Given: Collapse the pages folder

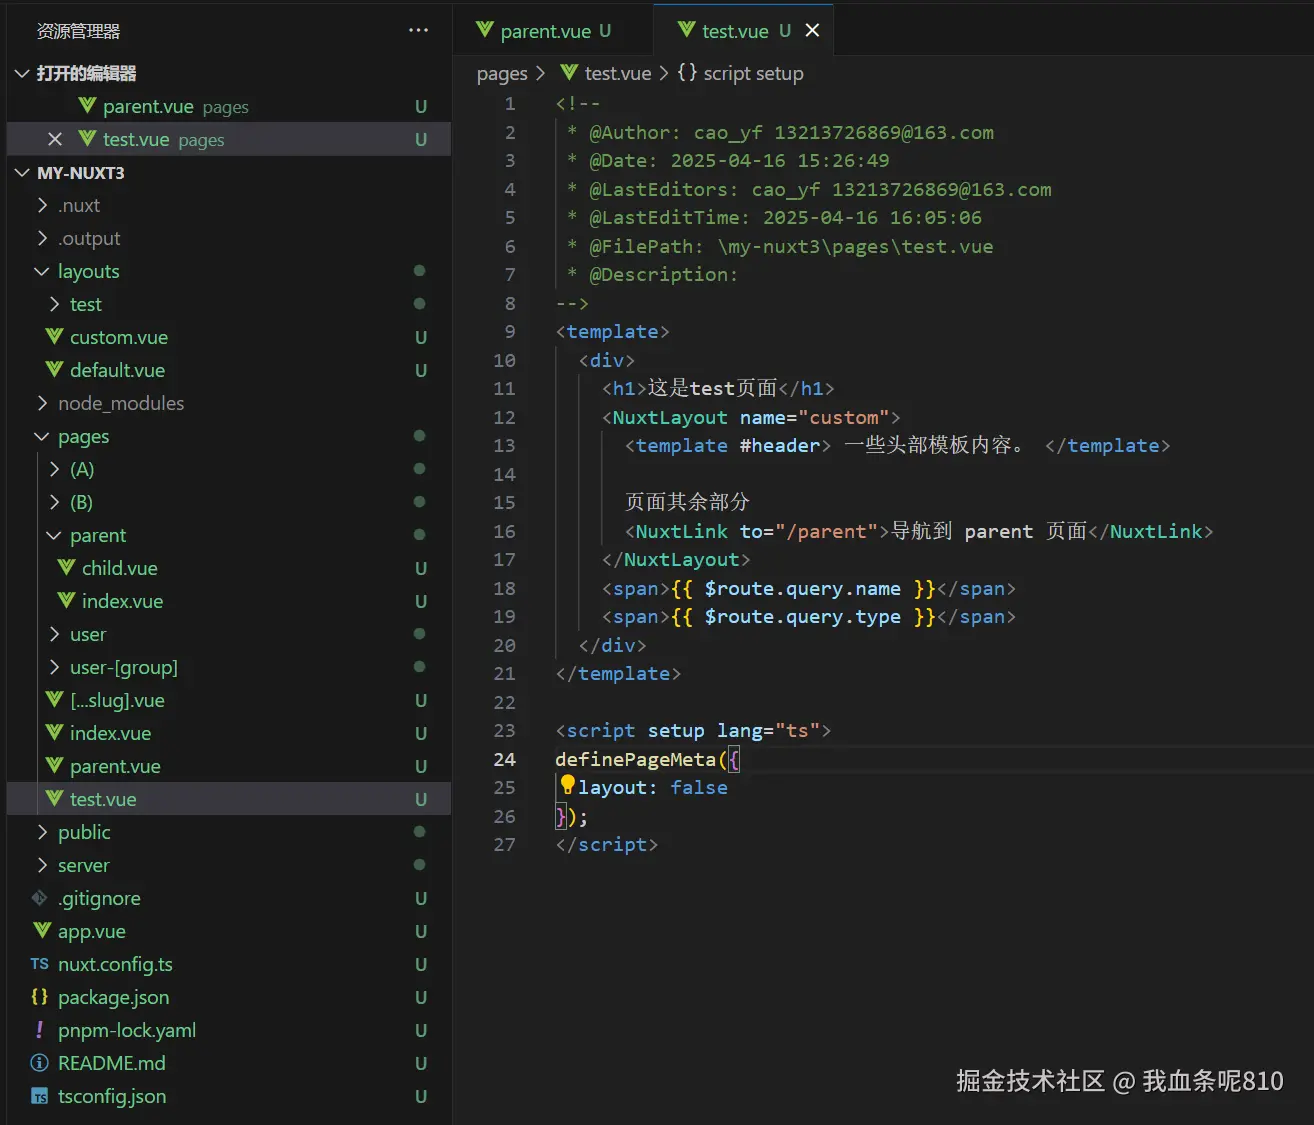Looking at the screenshot, I should [42, 436].
